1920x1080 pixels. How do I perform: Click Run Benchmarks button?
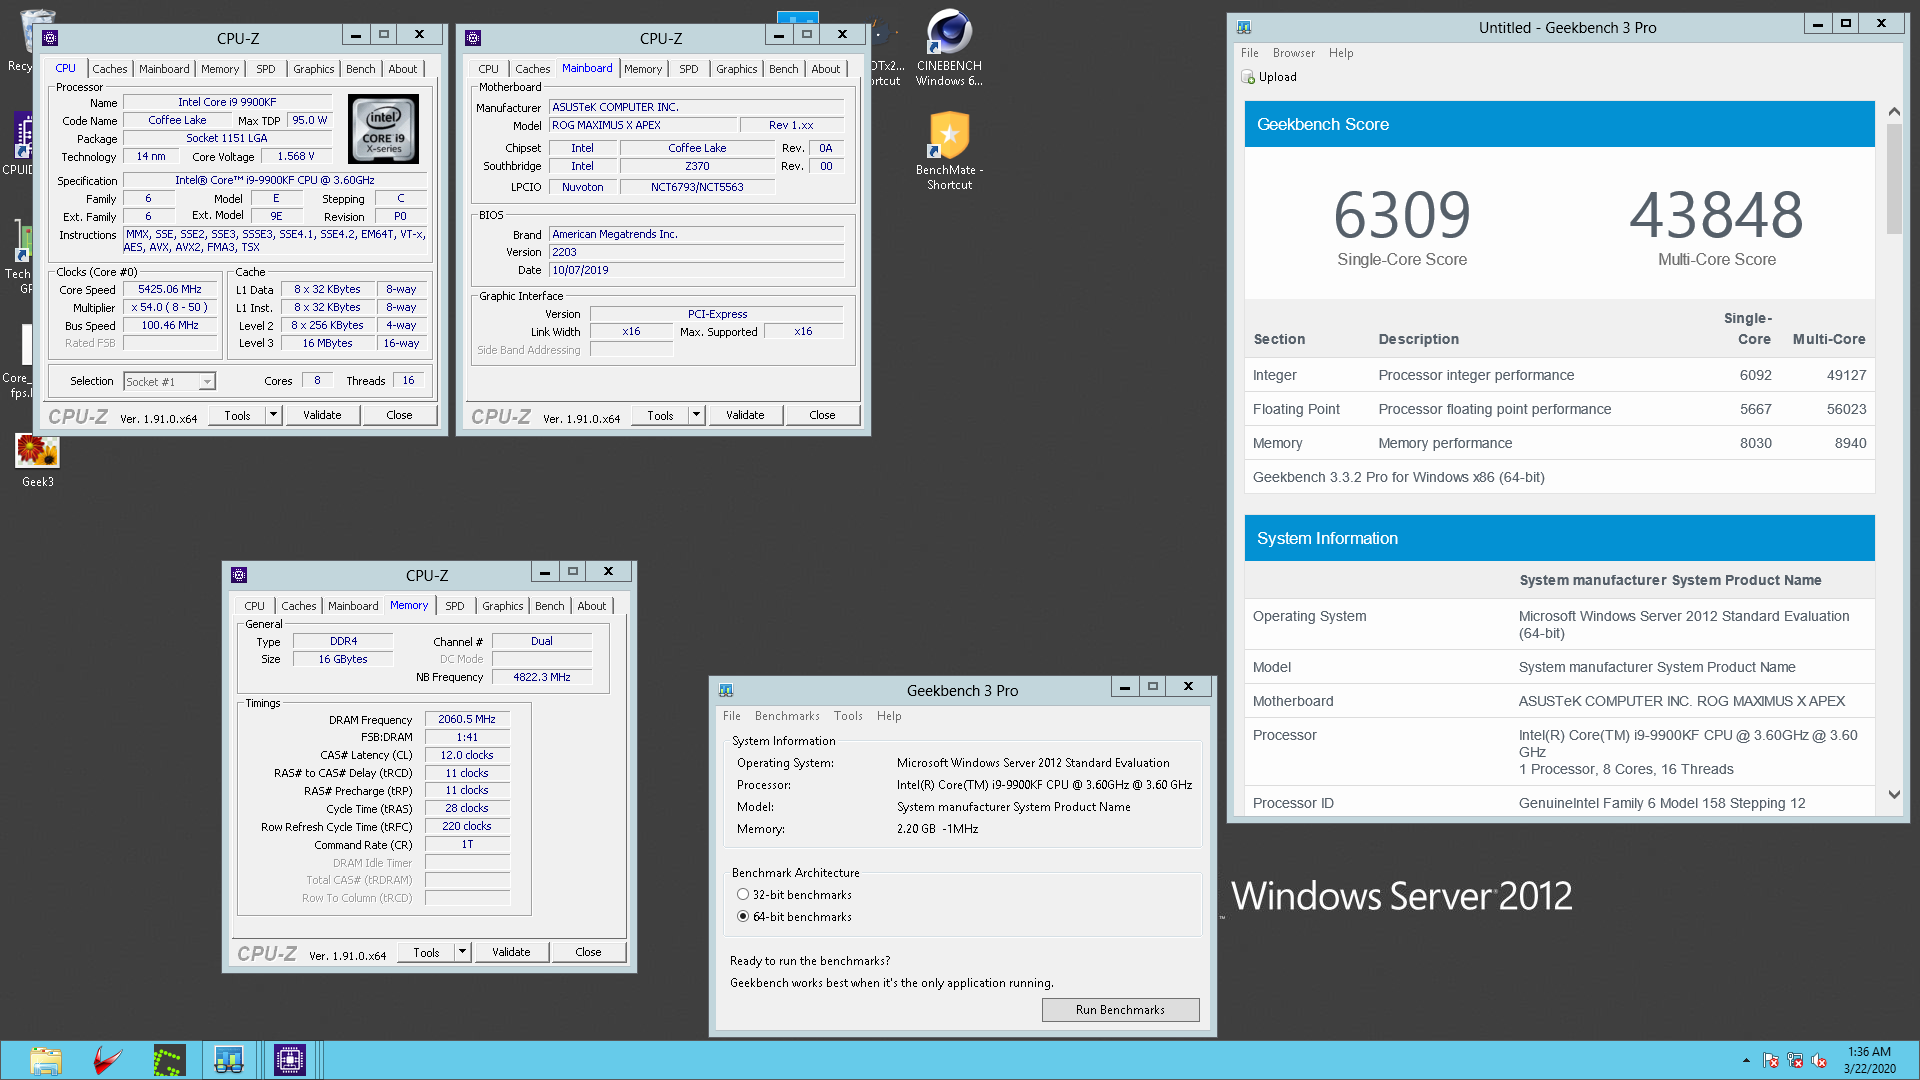coord(1120,1010)
